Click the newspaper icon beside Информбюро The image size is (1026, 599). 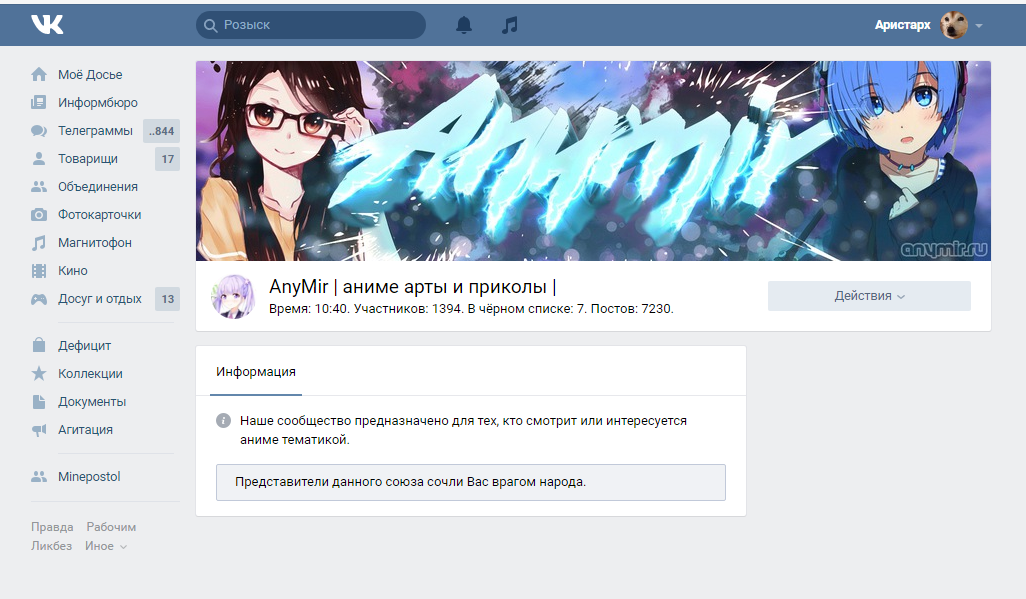[39, 103]
